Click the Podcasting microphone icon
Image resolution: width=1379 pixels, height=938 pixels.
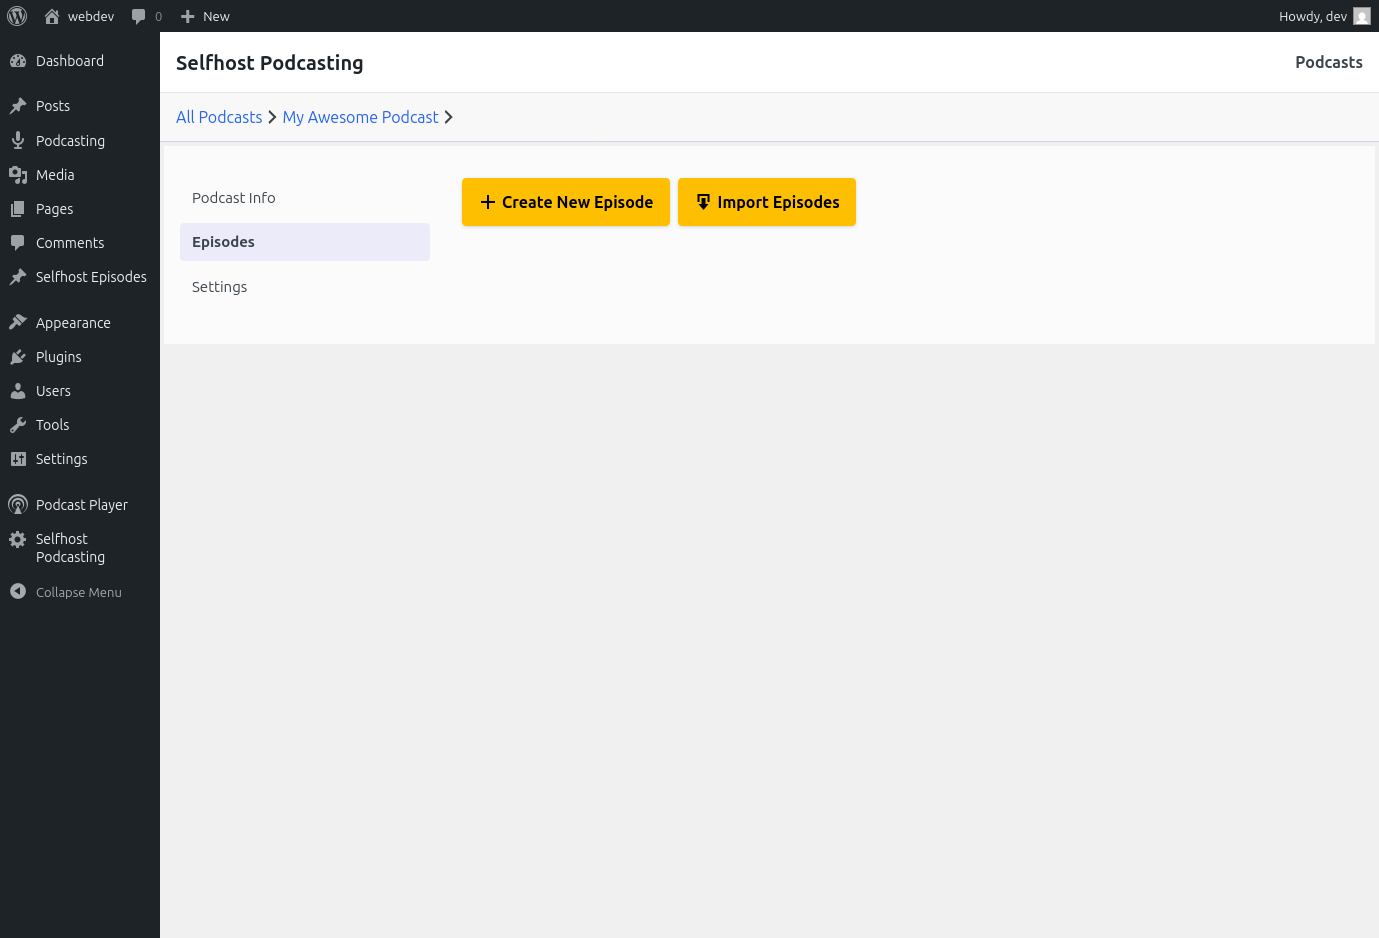pos(18,141)
